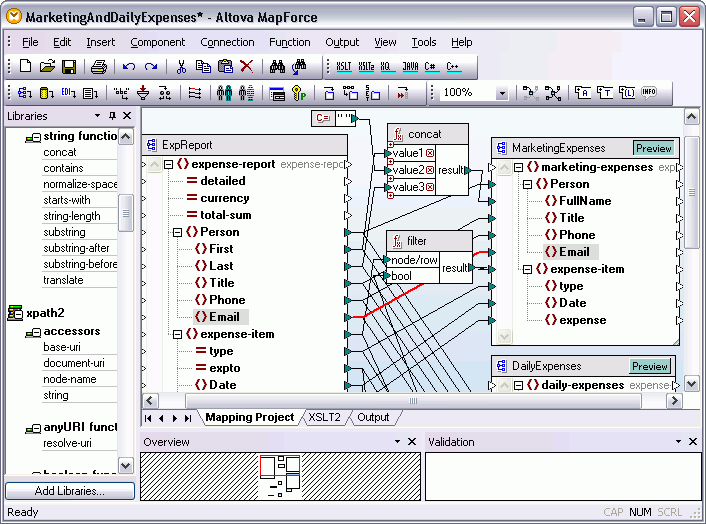Click Preview button on MarketingExpenses

653,148
